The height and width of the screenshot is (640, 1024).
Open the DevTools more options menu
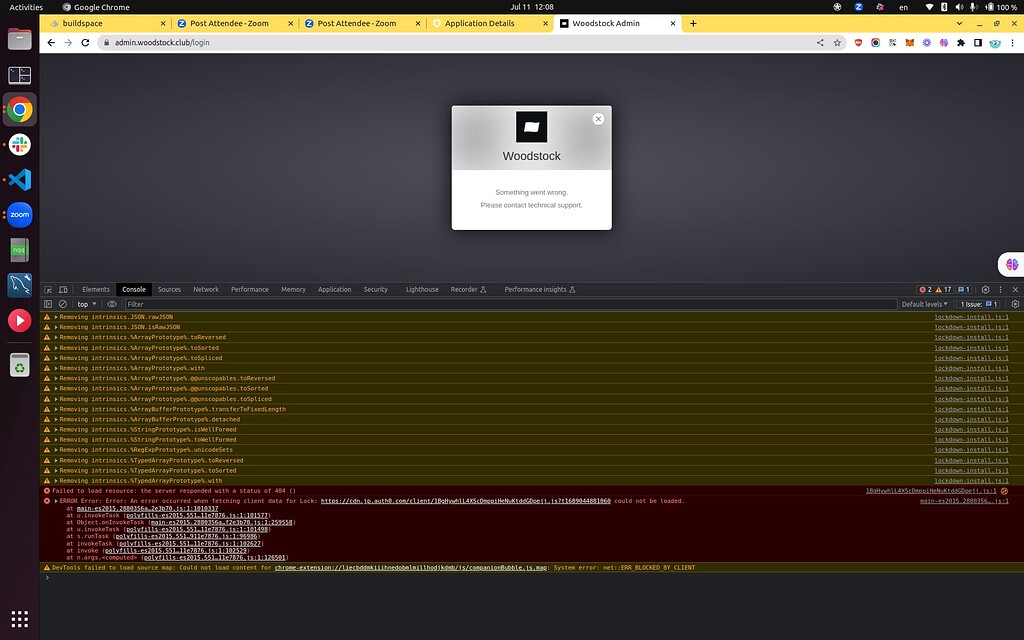(1000, 289)
